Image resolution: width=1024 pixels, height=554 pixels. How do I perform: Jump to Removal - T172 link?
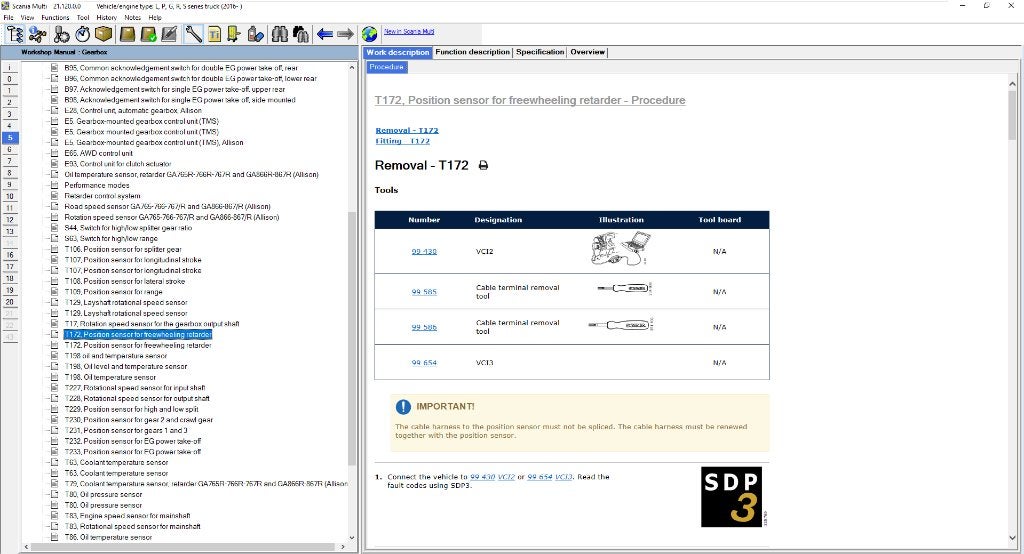click(x=407, y=131)
